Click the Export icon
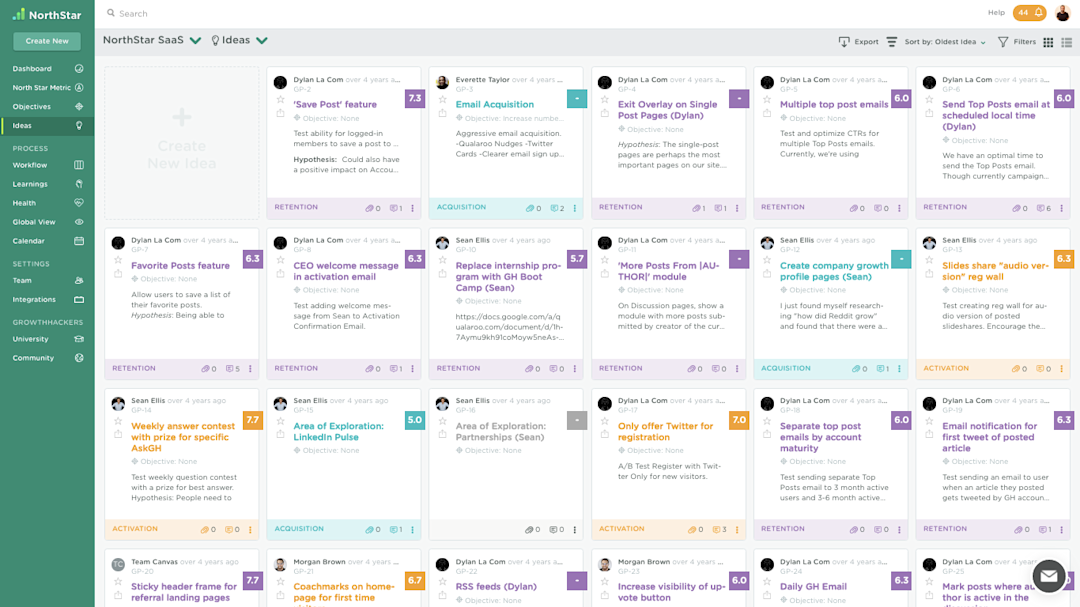The image size is (1080, 607). click(x=844, y=42)
